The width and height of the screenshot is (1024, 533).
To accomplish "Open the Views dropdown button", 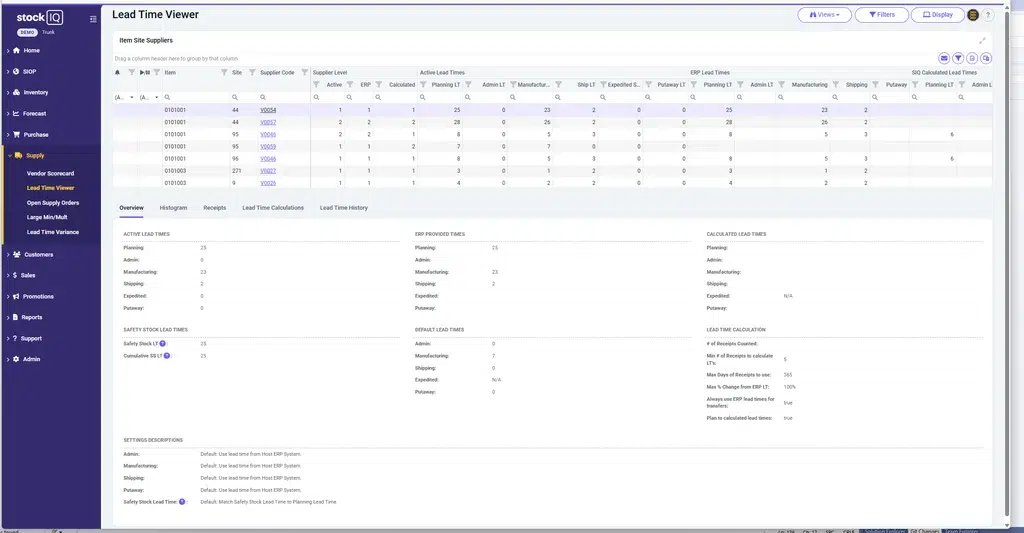I will (x=824, y=15).
